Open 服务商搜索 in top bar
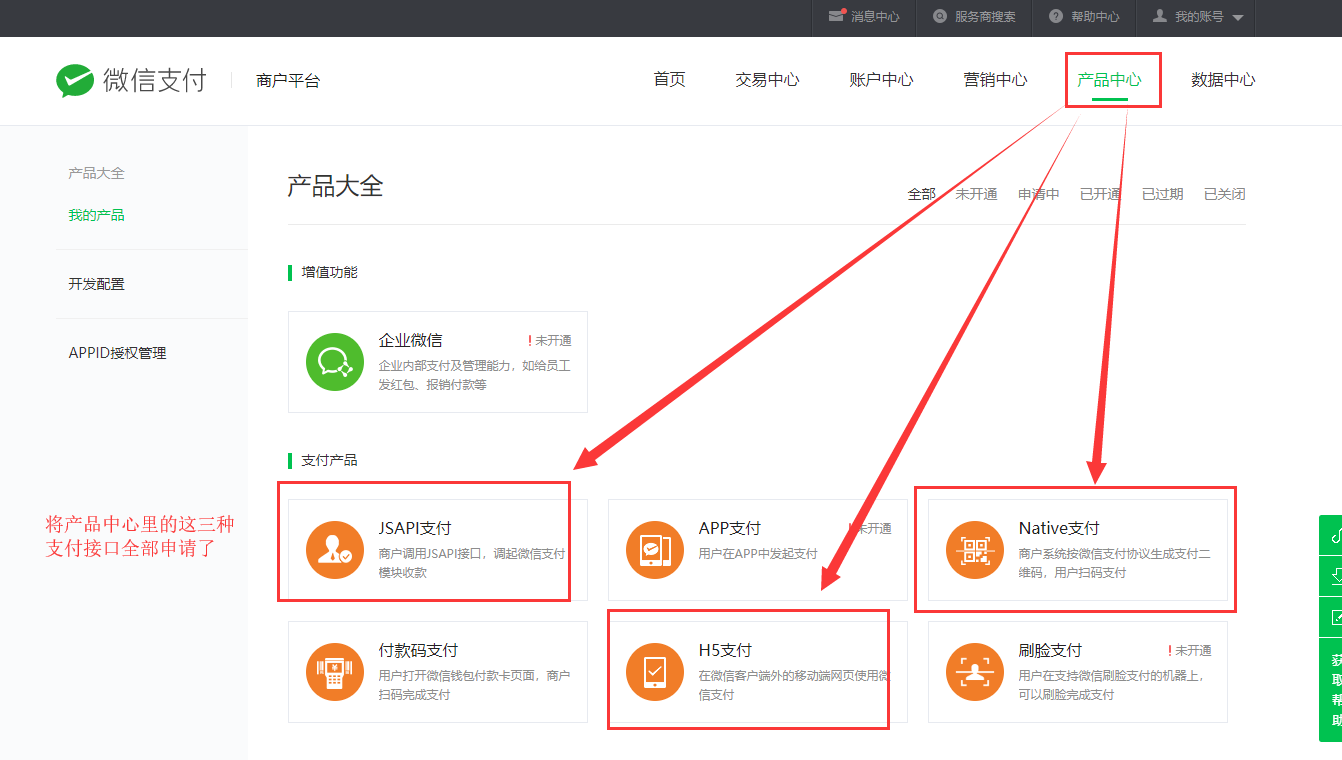Screen dimensions: 1342x760 click(x=974, y=17)
